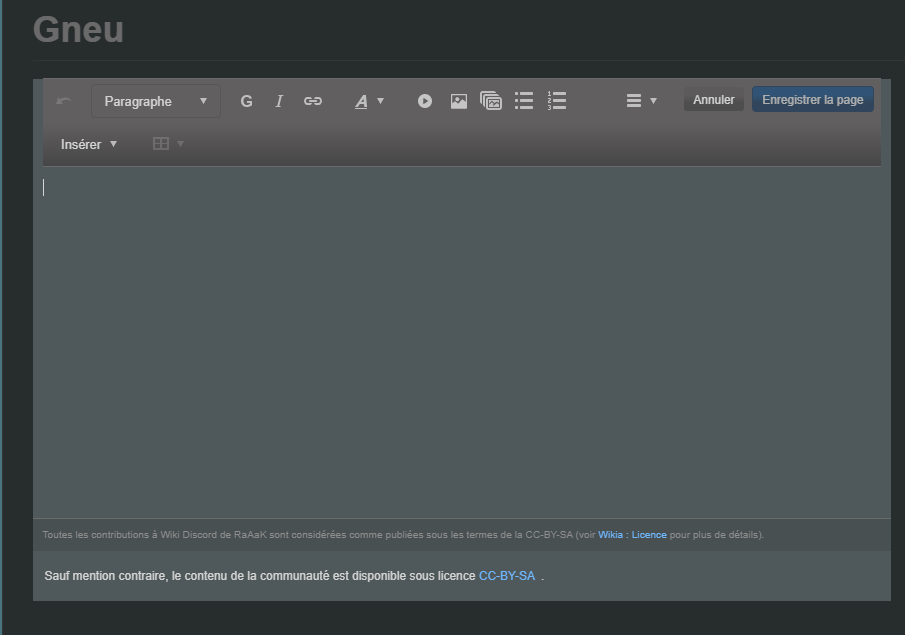Create a bulleted list
This screenshot has width=905, height=635.
click(x=523, y=100)
